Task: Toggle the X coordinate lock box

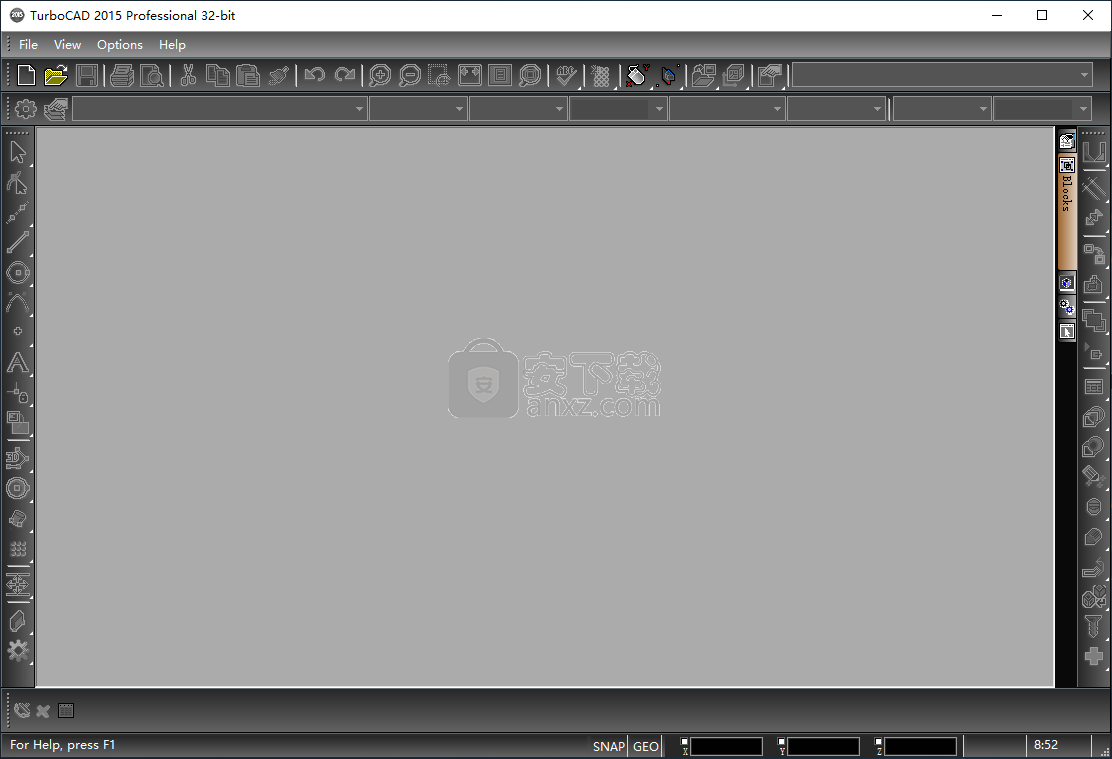Action: 685,742
